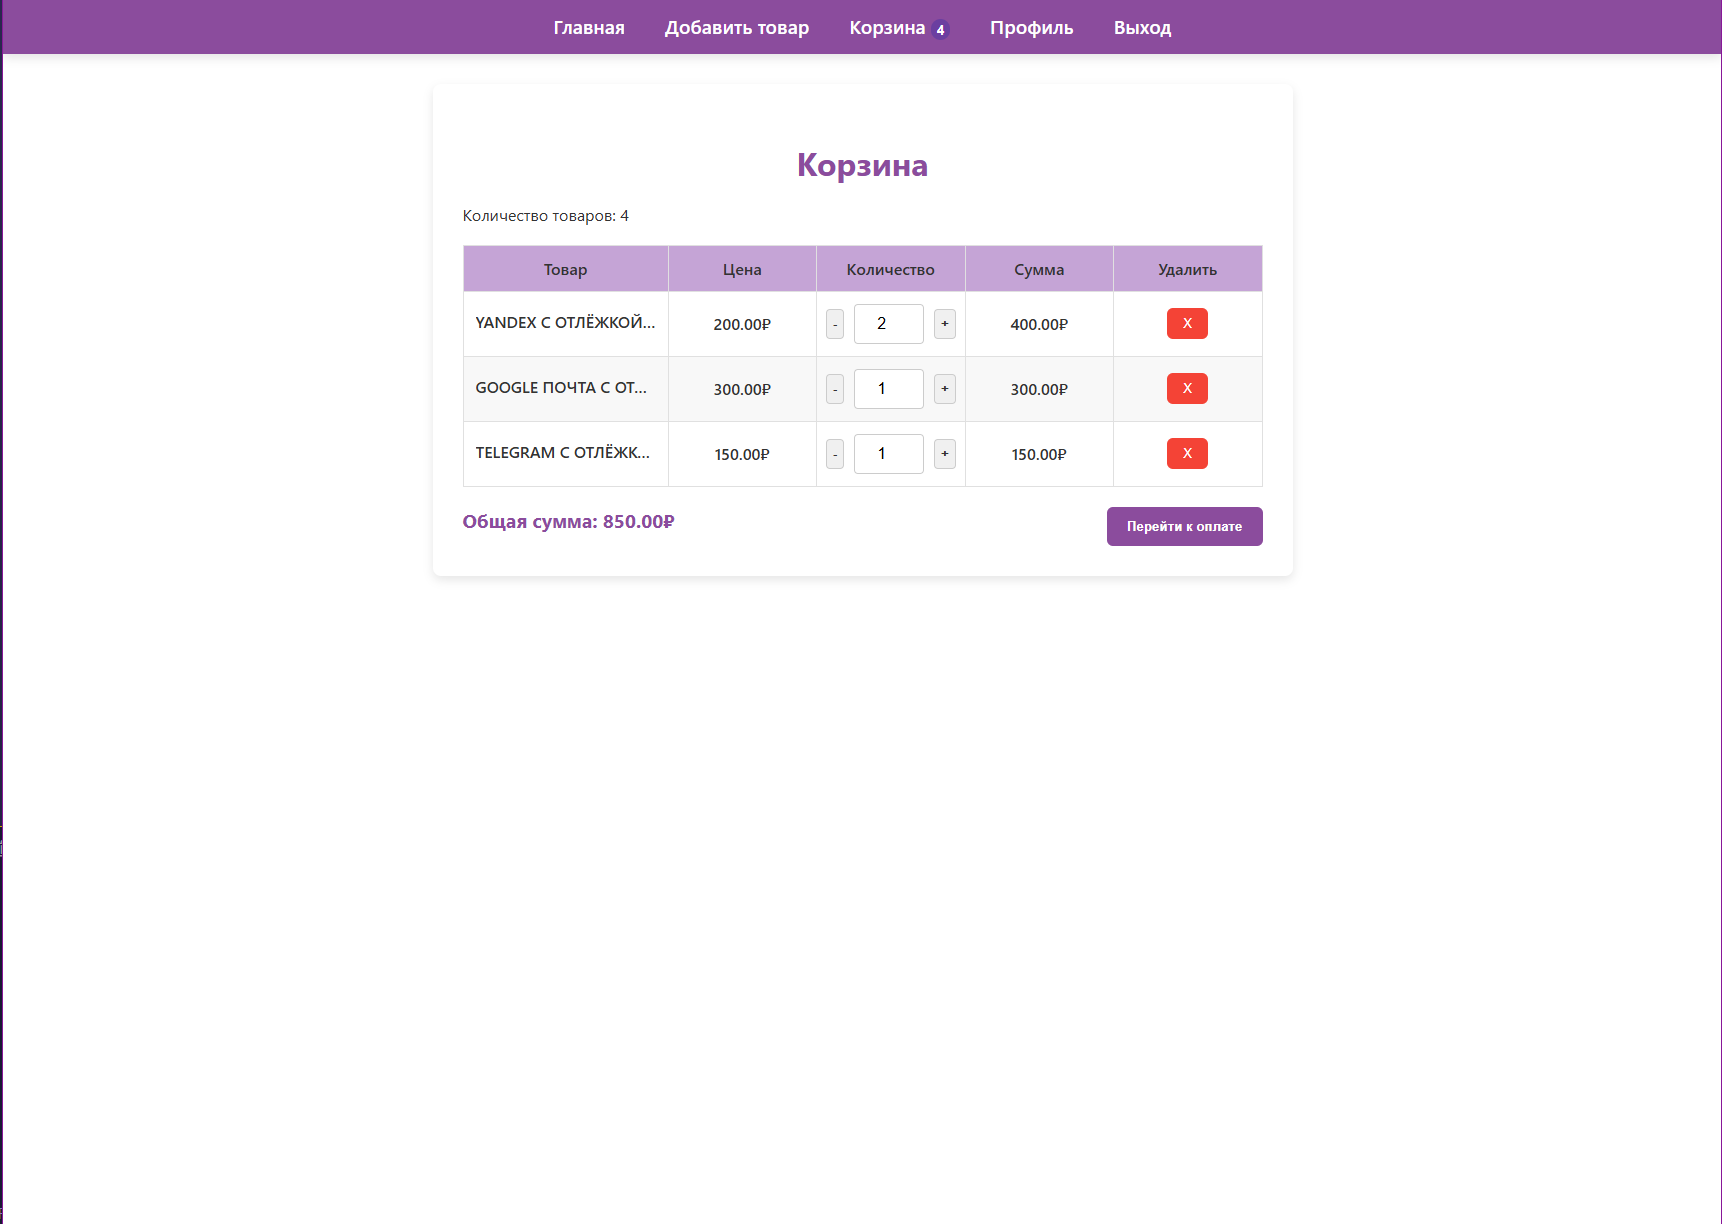Click the Сумма column header
Viewport: 1722px width, 1224px height.
click(1039, 270)
